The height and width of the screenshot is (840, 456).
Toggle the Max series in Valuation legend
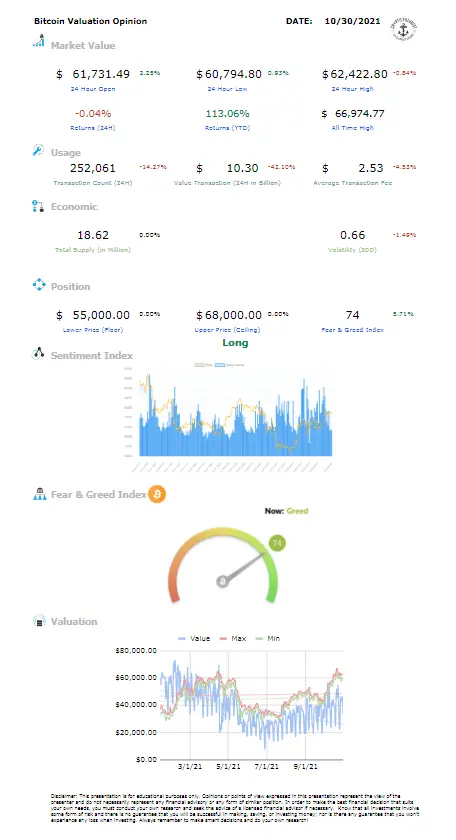(233, 639)
